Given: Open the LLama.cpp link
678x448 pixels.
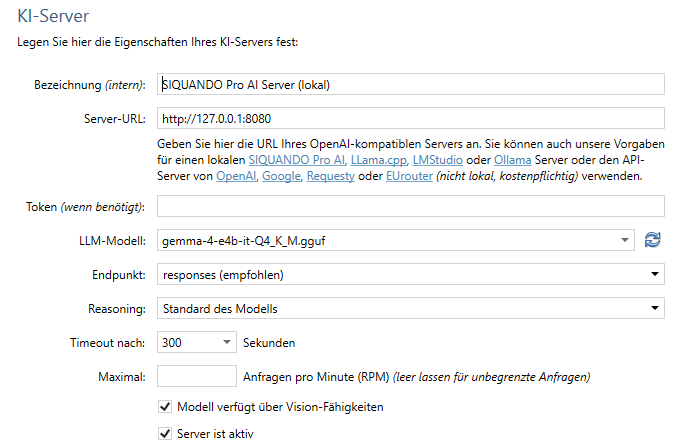Looking at the screenshot, I should coord(378,160).
